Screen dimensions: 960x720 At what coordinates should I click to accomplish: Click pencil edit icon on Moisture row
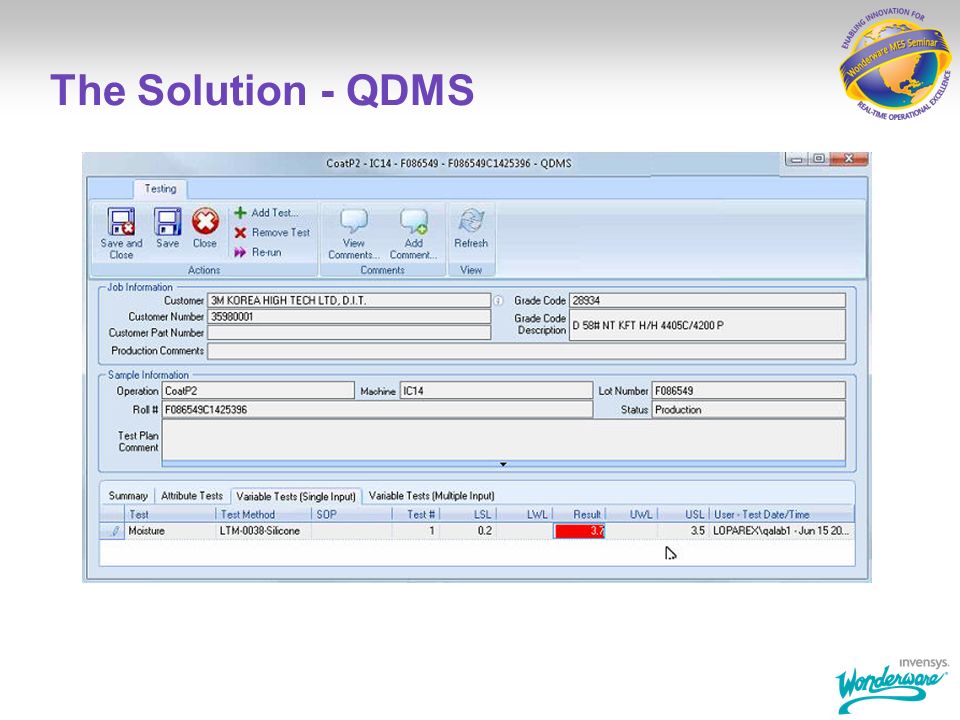[x=114, y=531]
